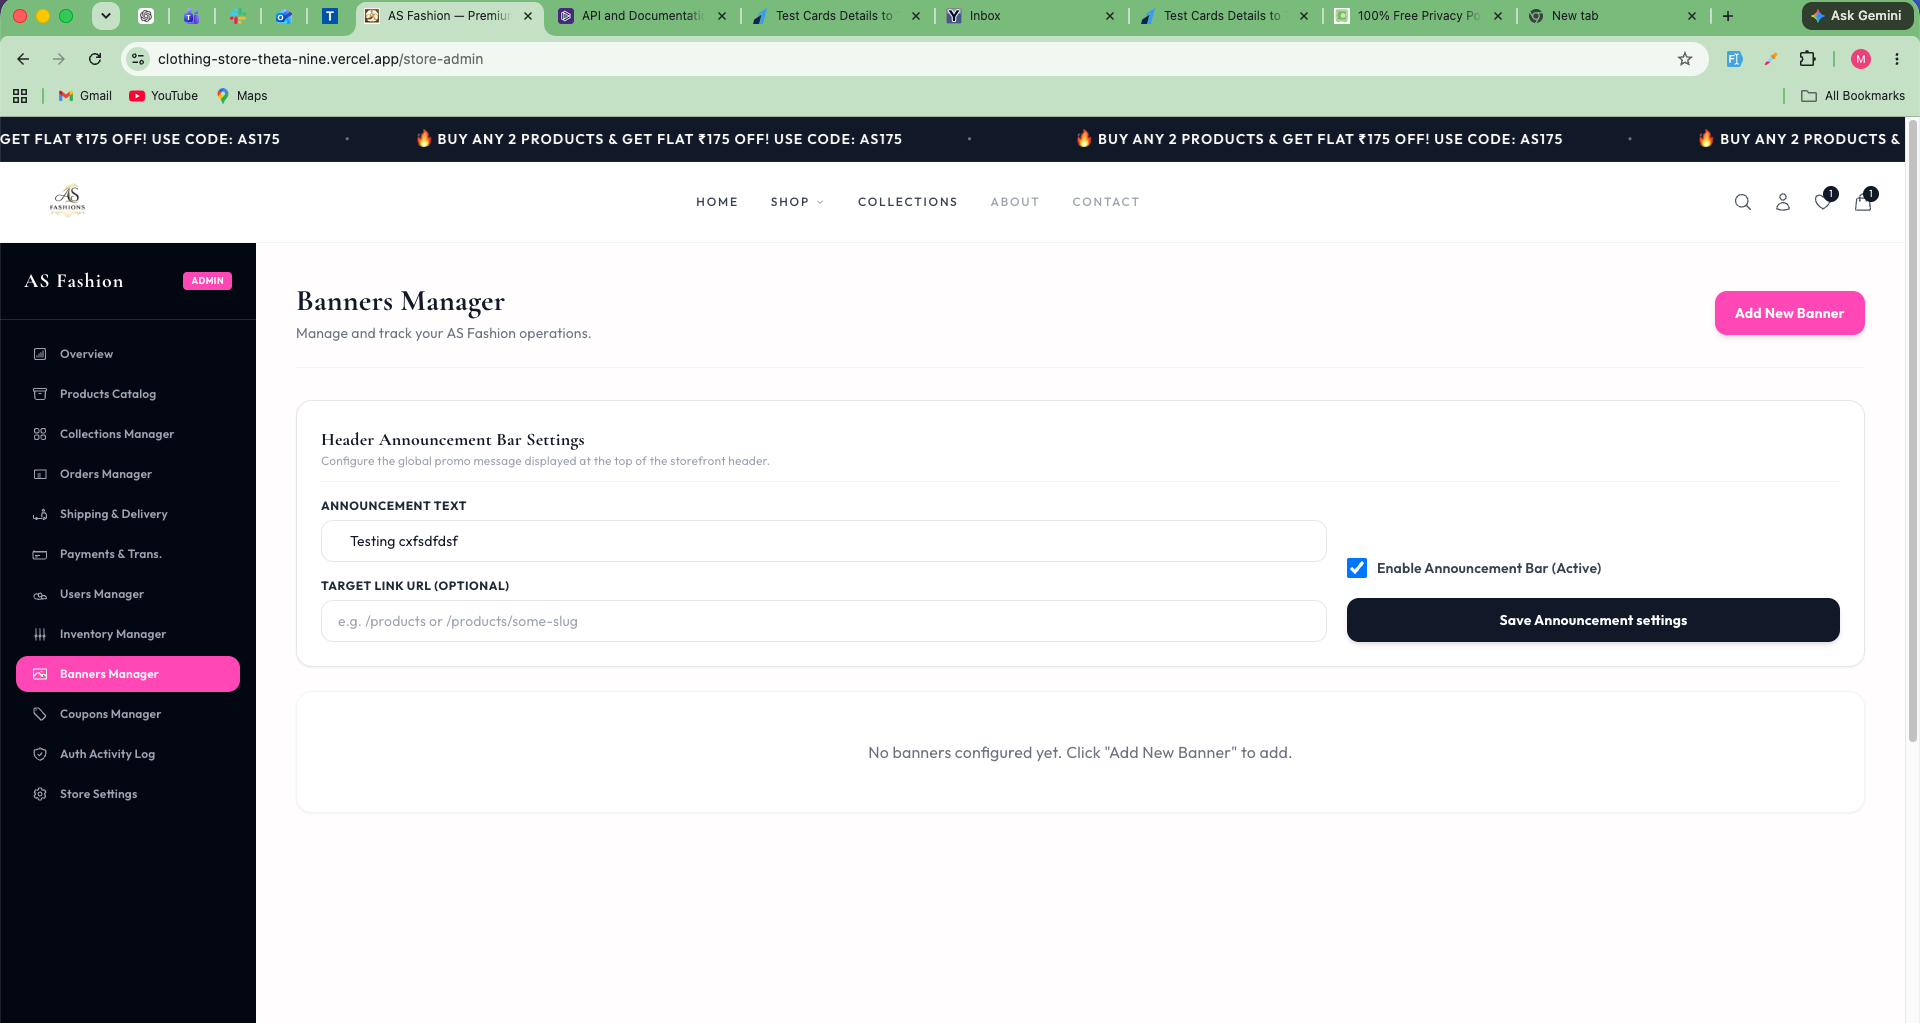Screen dimensions: 1920x1023
Task: Select the highlighted Banners Manager sidebar item
Action: 128,674
